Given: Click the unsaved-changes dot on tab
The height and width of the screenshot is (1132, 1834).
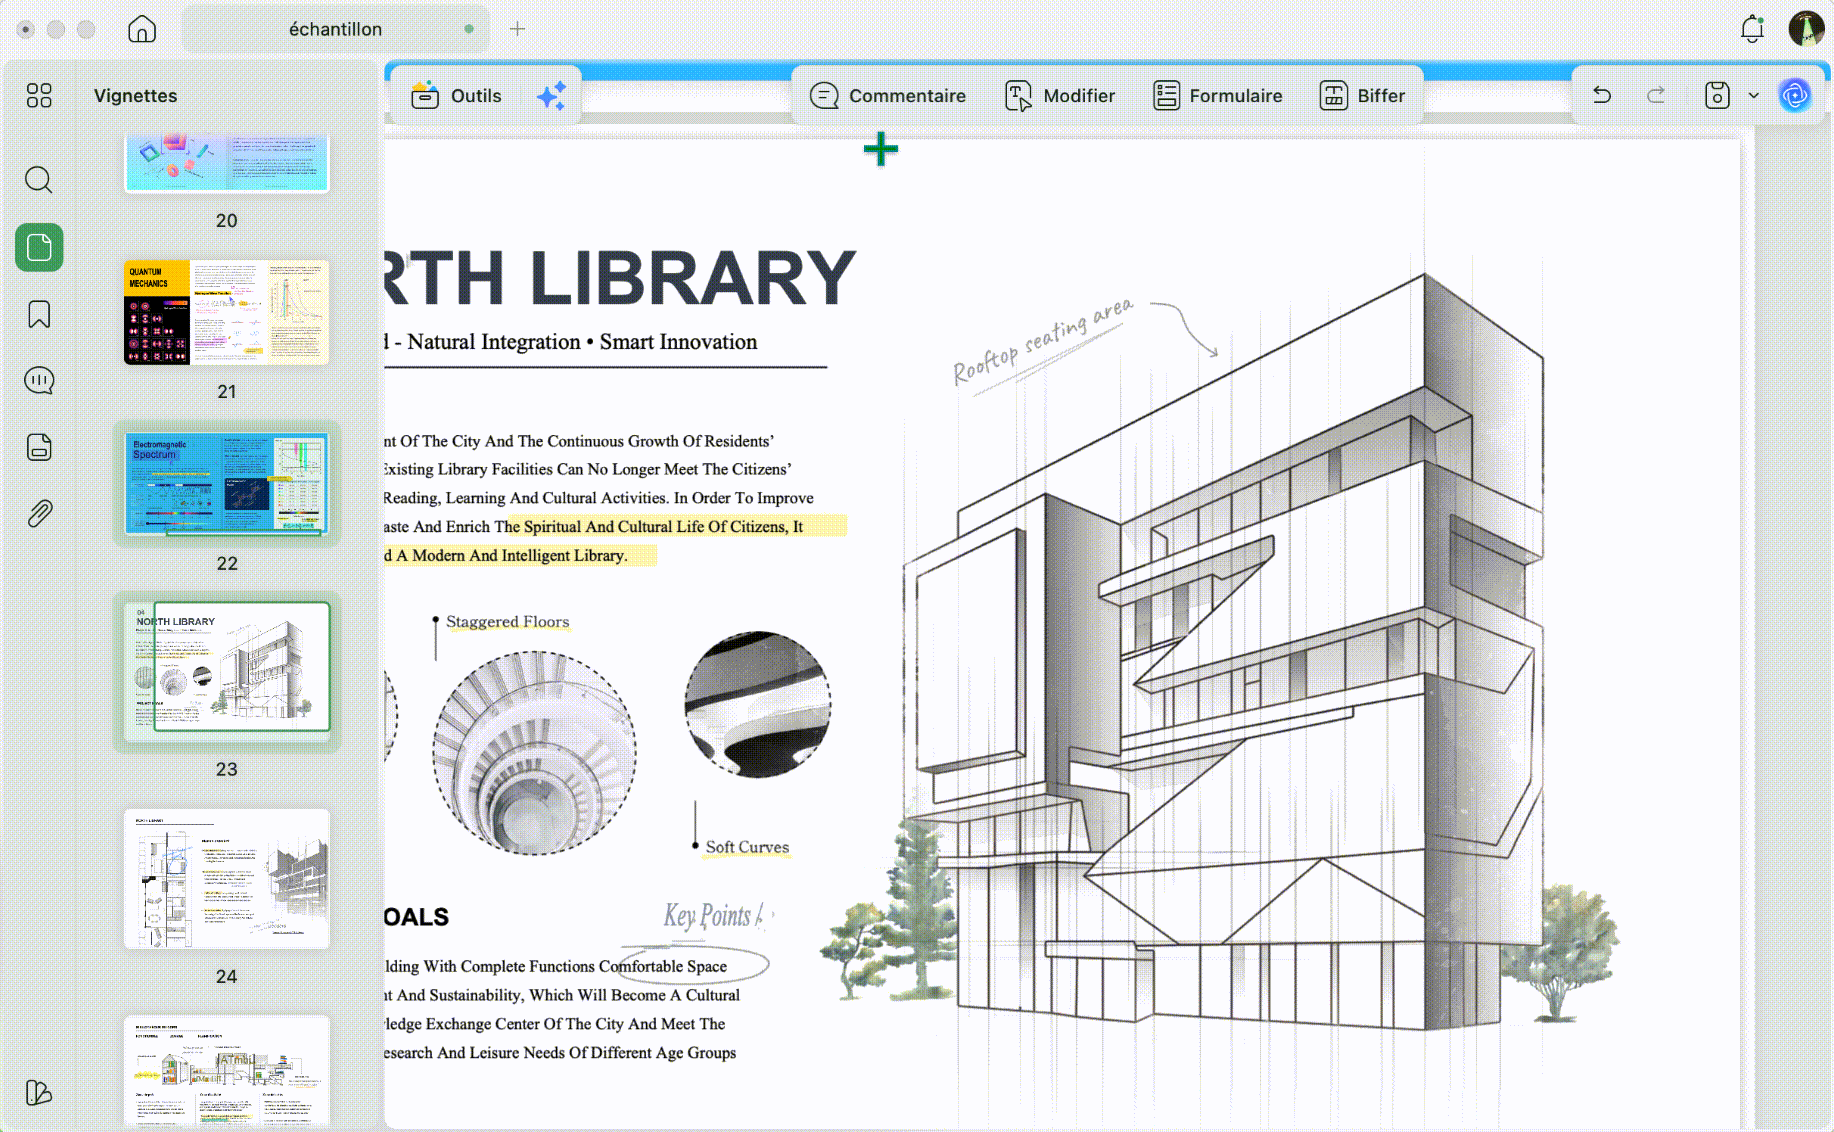Looking at the screenshot, I should [468, 29].
